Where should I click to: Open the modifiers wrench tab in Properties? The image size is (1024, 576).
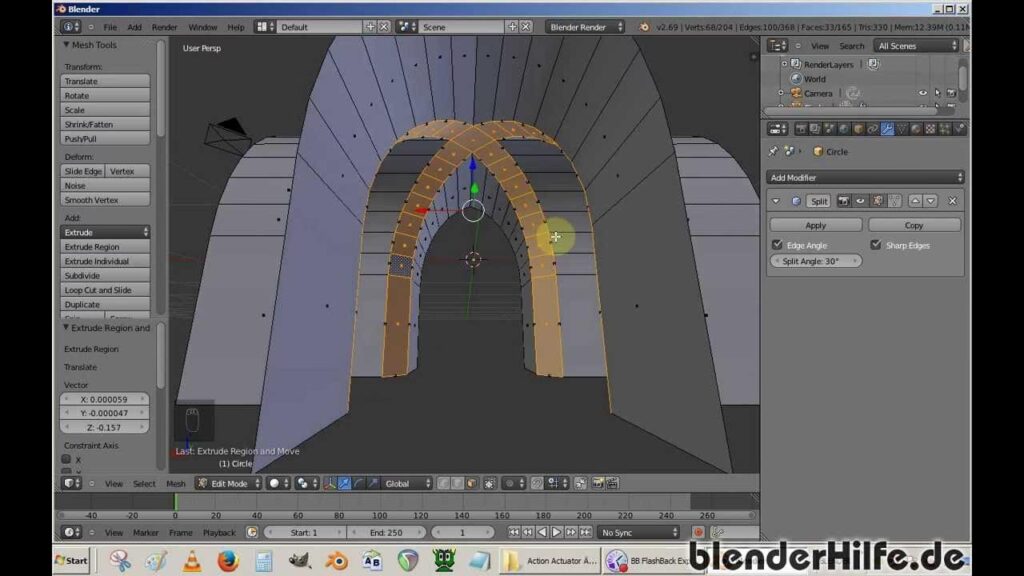887,129
